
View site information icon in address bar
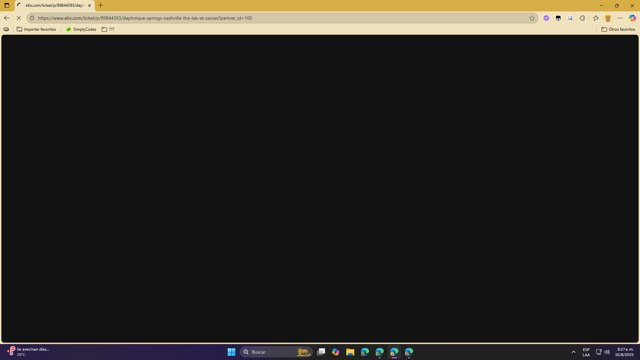click(x=32, y=18)
